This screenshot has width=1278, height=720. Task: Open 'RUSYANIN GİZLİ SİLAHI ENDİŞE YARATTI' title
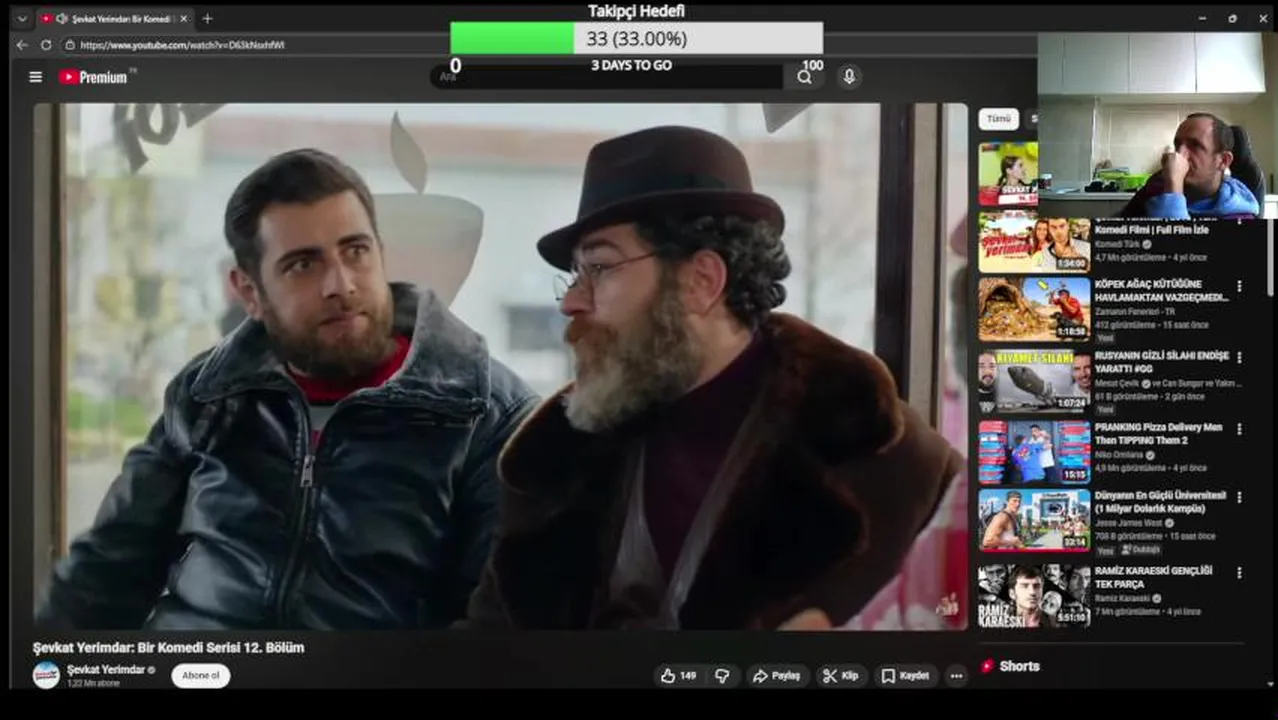[x=1162, y=362]
